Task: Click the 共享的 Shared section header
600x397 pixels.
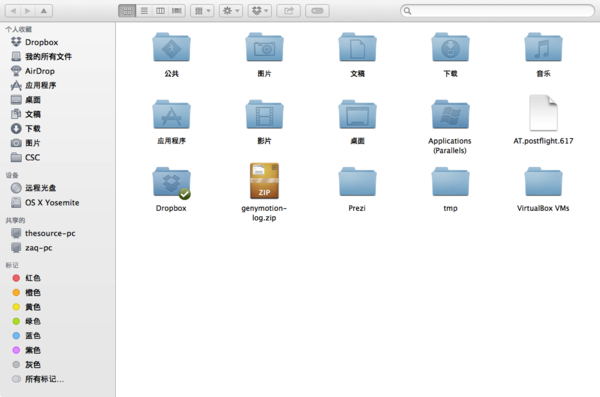Action: (15, 220)
